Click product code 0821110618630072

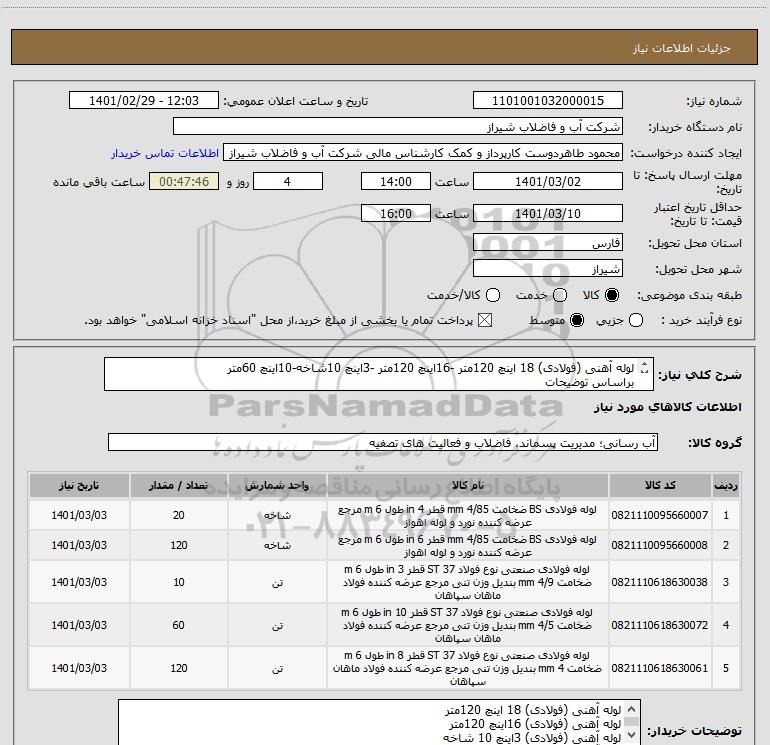tap(660, 625)
